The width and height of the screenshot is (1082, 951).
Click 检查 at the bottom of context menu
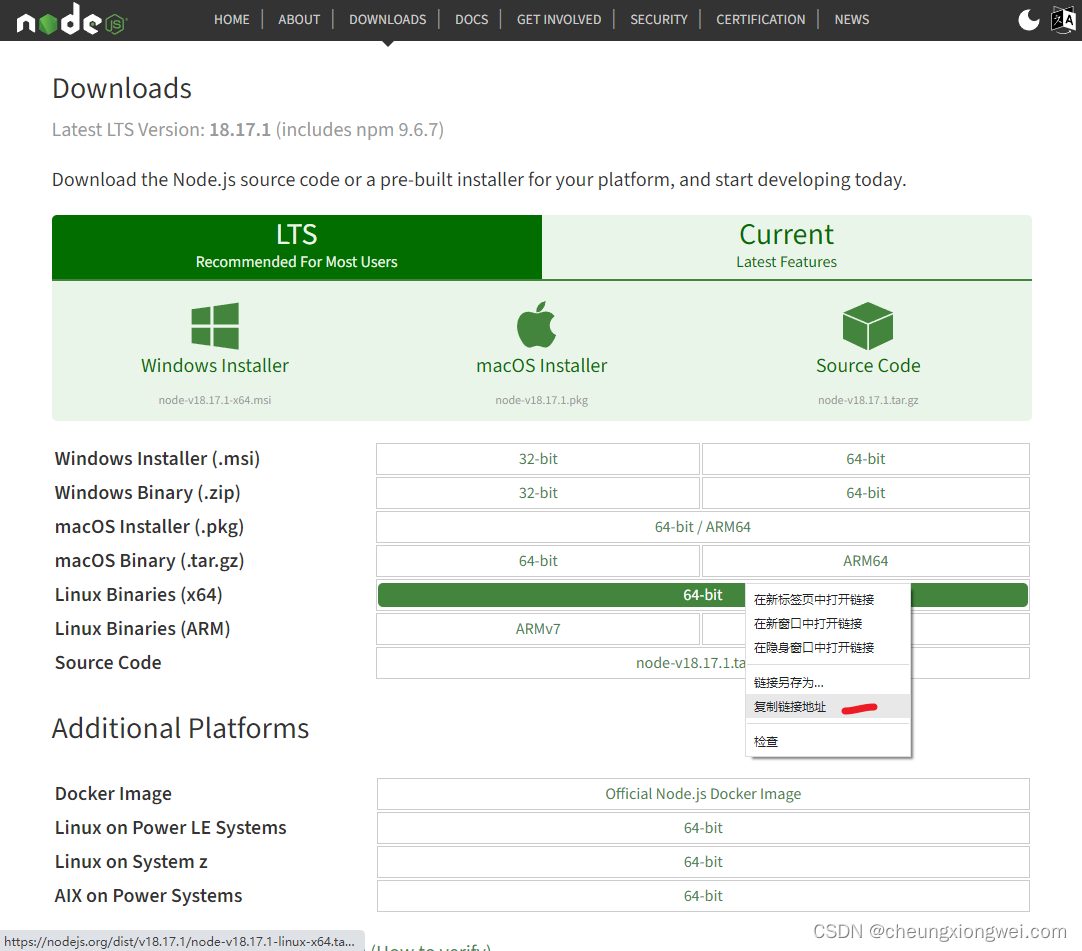click(x=765, y=741)
